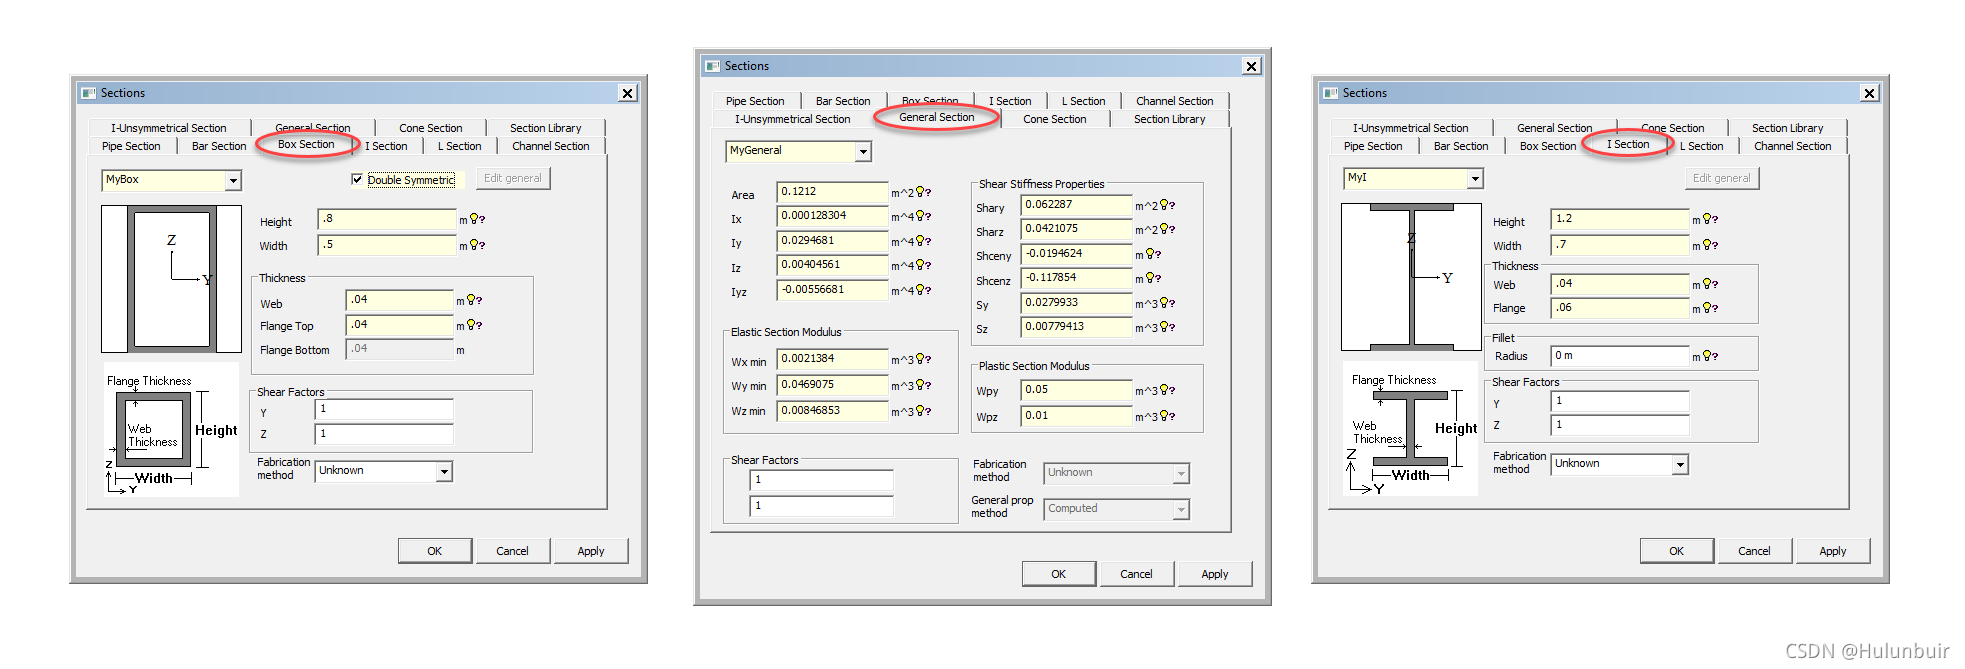Image resolution: width=1965 pixels, height=669 pixels.
Task: Open Cone Section tab in middle window
Action: [1055, 119]
